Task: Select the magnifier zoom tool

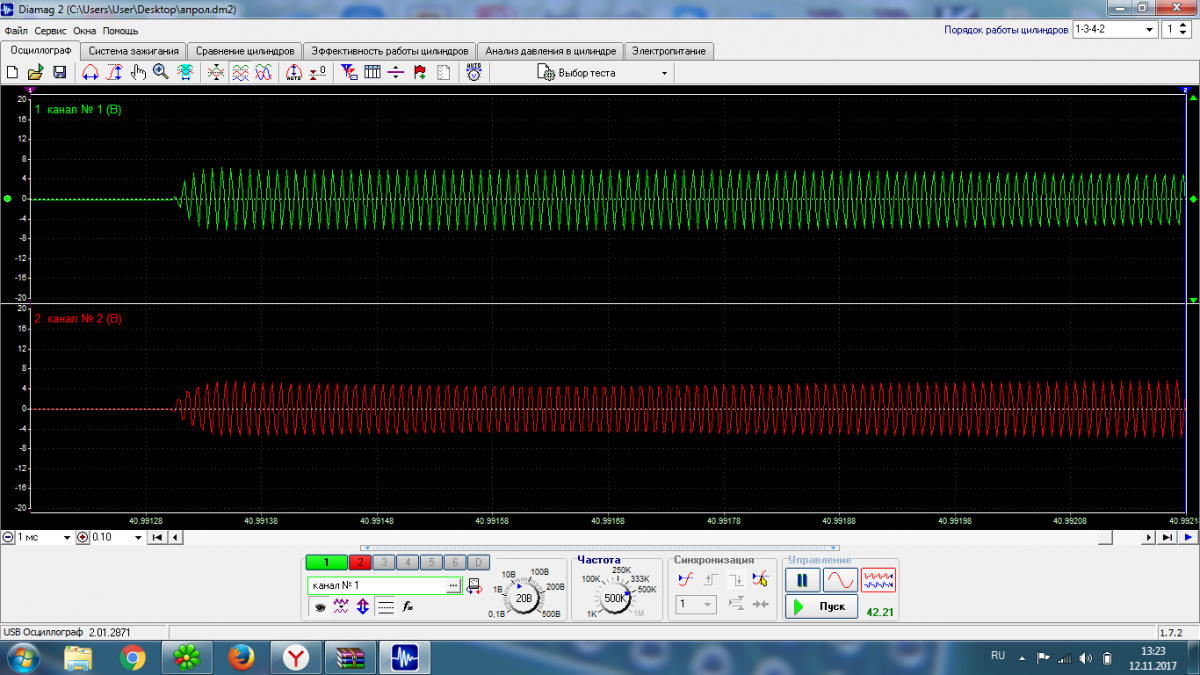Action: (161, 72)
